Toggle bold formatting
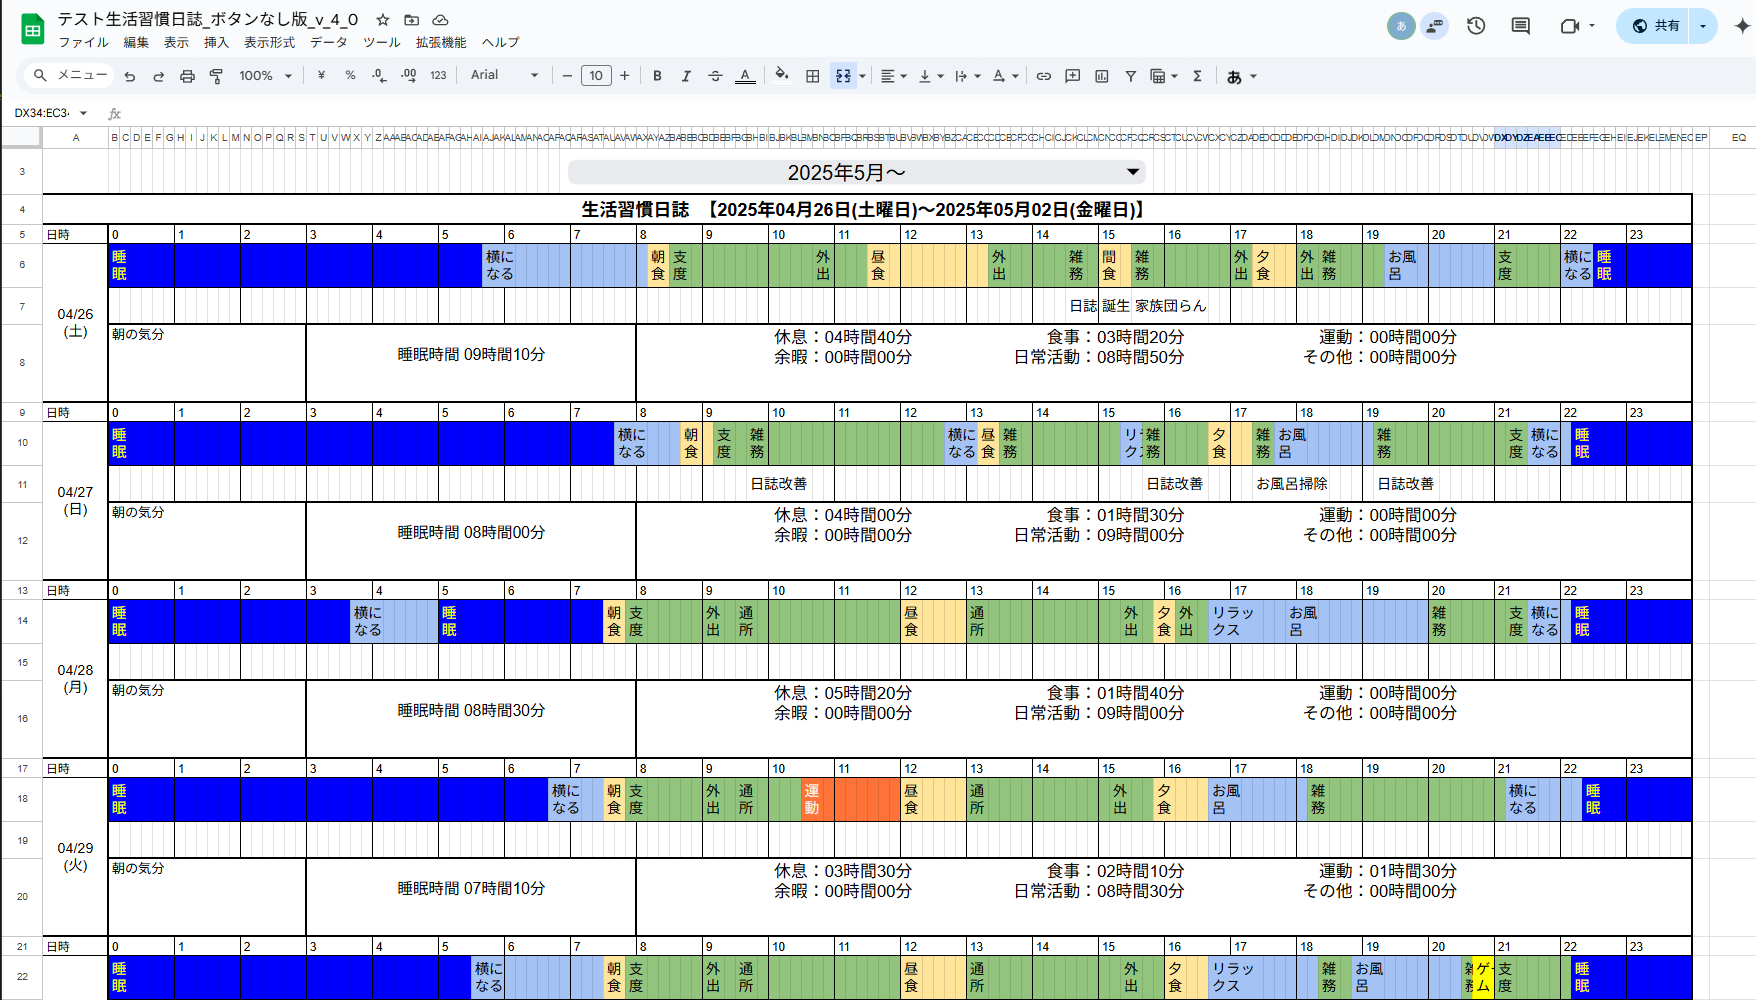The width and height of the screenshot is (1756, 1000). [657, 76]
